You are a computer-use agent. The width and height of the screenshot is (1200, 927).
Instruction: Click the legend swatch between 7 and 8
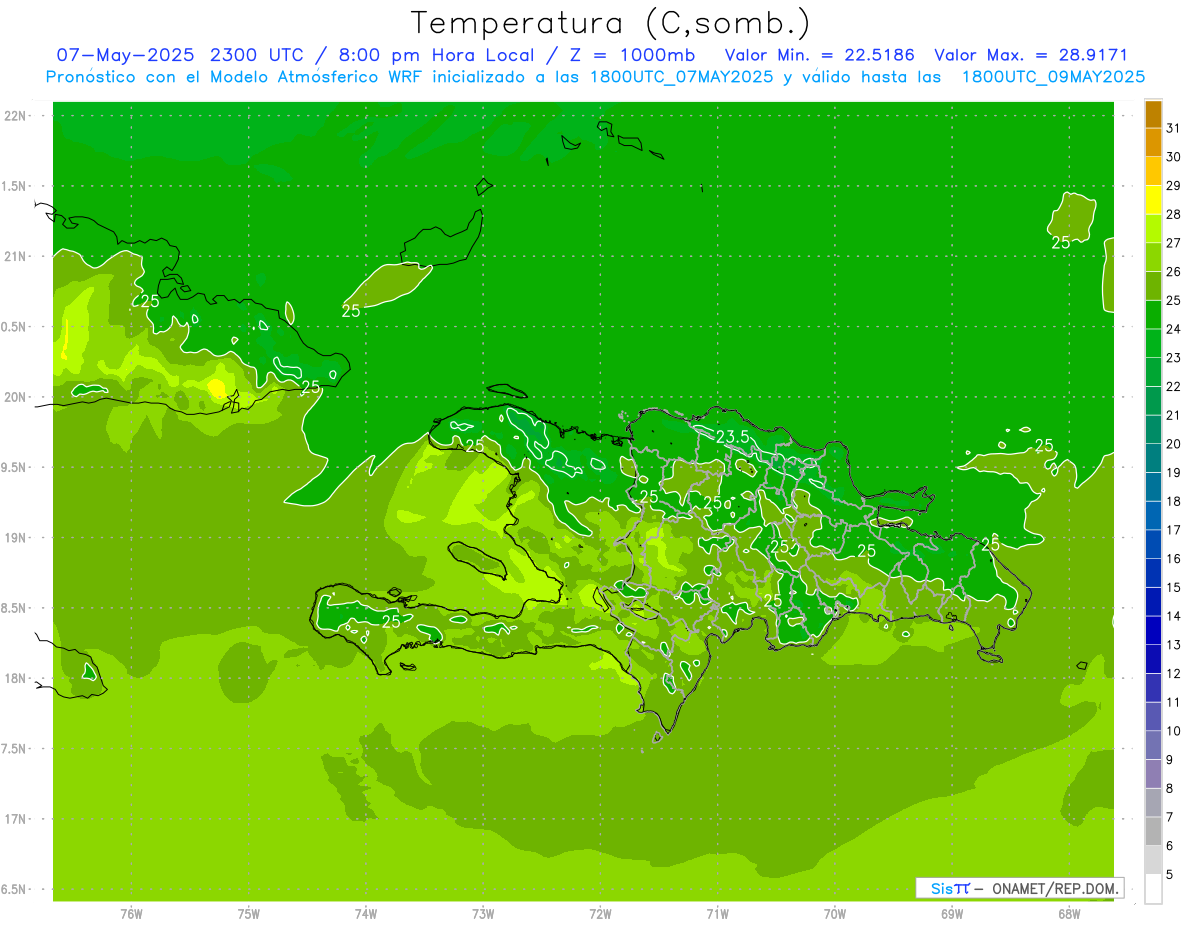click(1153, 803)
